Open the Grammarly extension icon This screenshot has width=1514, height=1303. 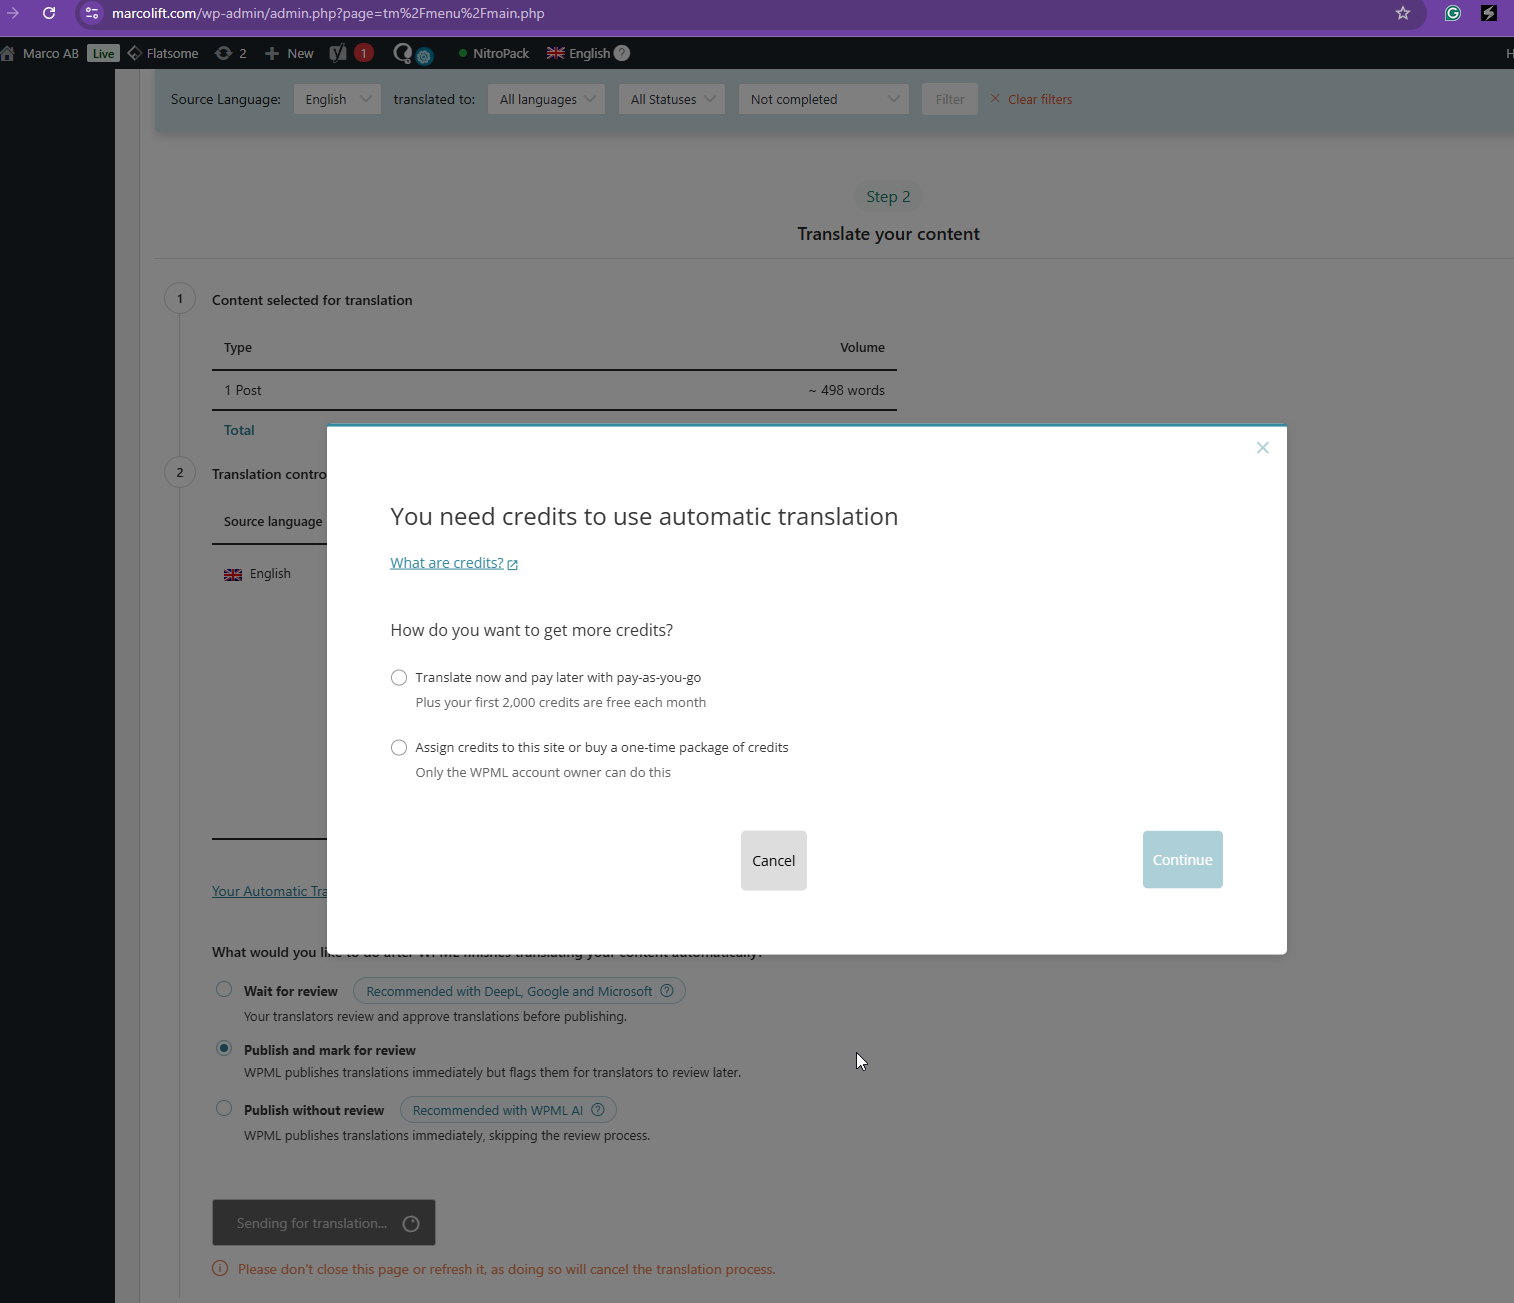point(1453,13)
